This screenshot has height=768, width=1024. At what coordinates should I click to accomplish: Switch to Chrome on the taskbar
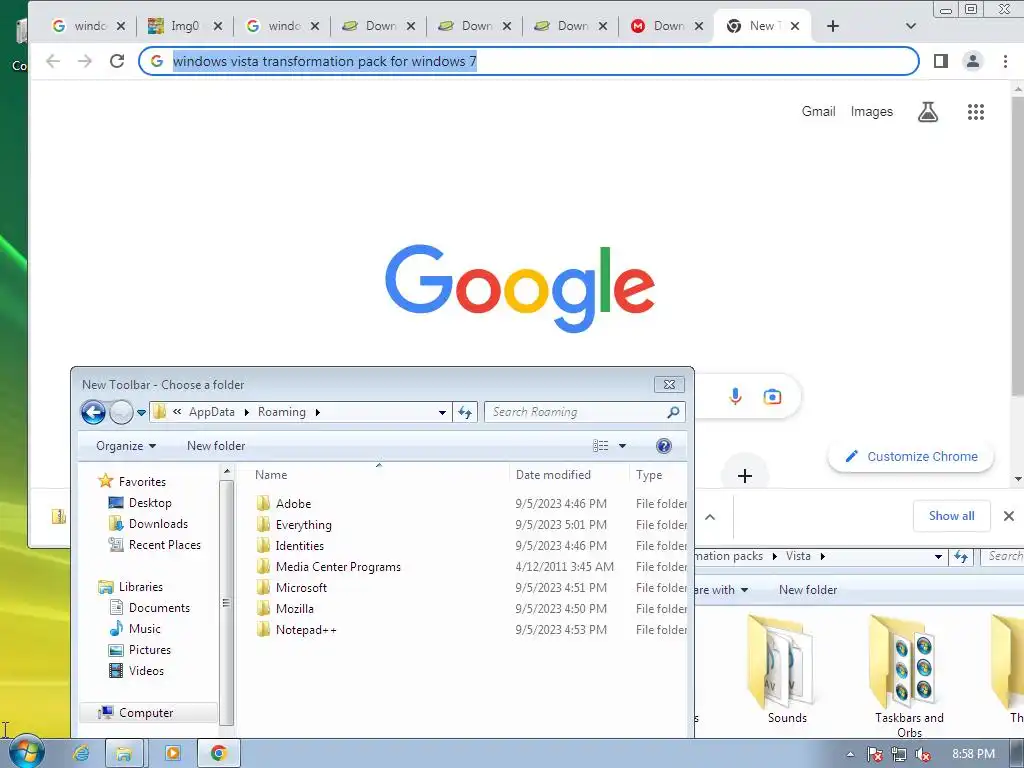click(x=218, y=754)
